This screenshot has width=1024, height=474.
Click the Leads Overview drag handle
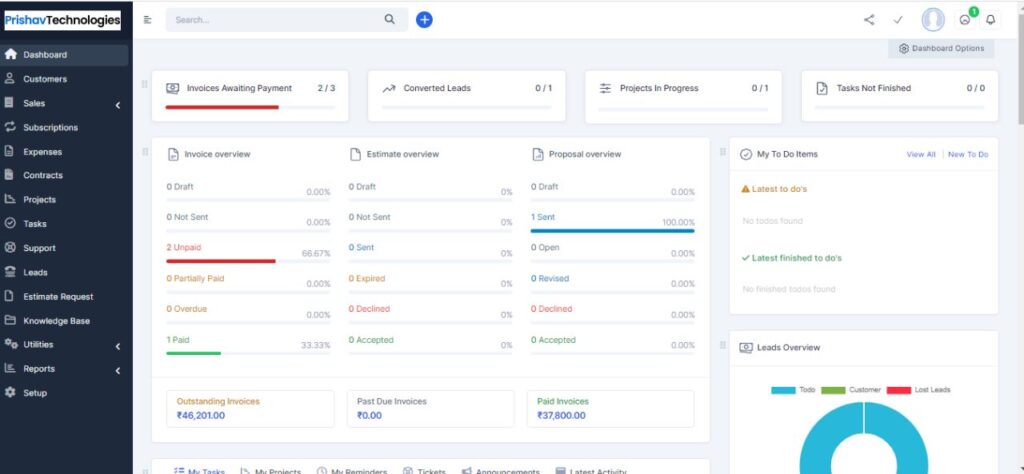click(722, 345)
